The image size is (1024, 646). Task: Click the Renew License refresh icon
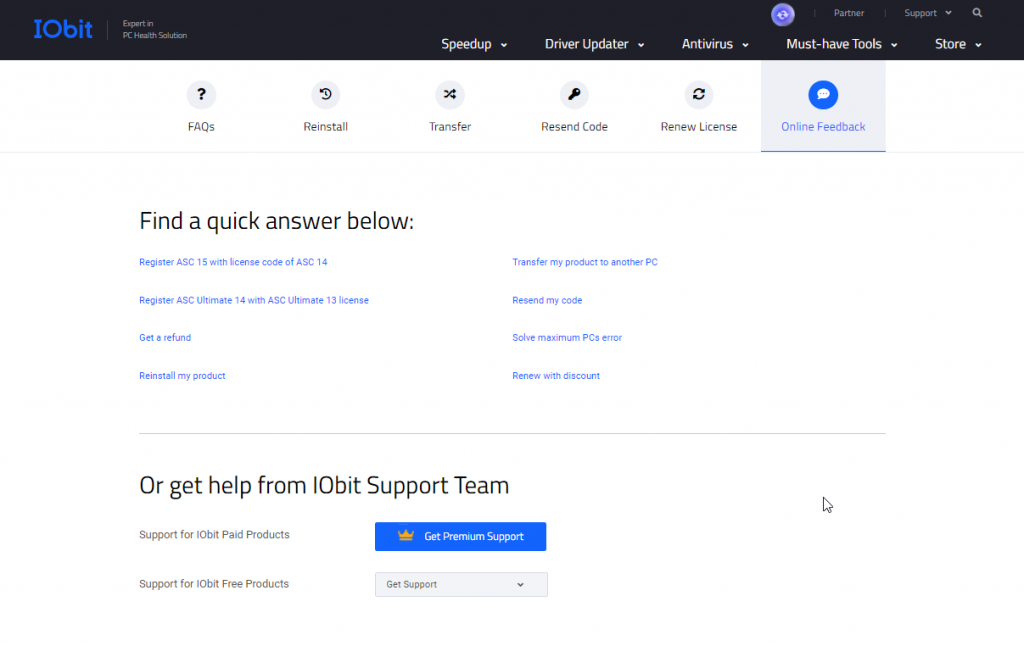[x=699, y=95]
